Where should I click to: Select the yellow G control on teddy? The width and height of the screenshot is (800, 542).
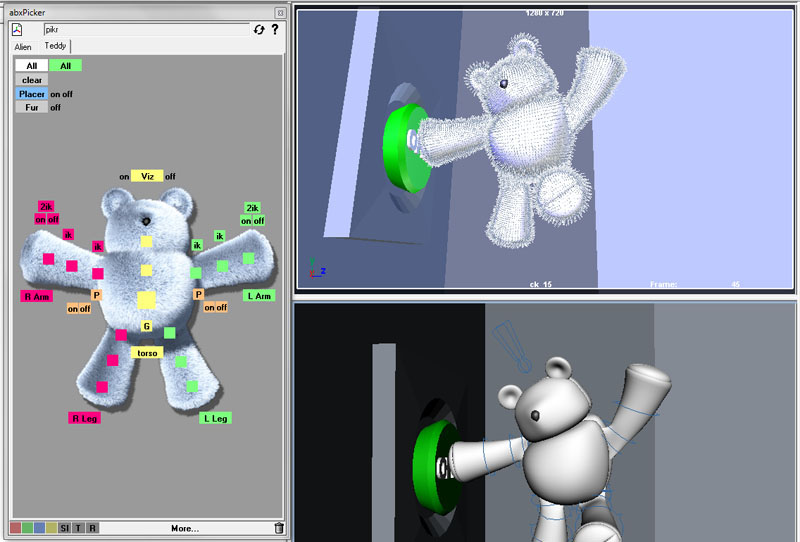click(146, 326)
